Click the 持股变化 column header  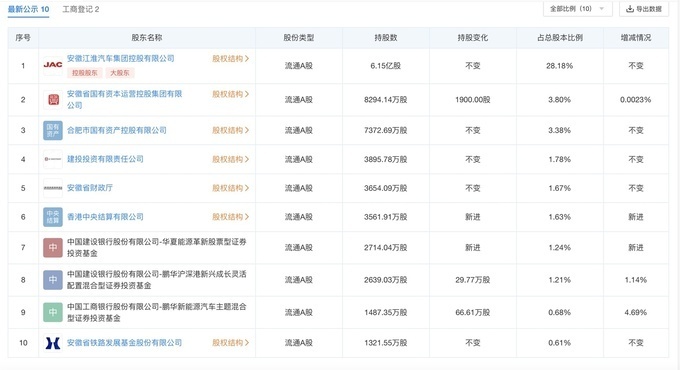tap(473, 38)
